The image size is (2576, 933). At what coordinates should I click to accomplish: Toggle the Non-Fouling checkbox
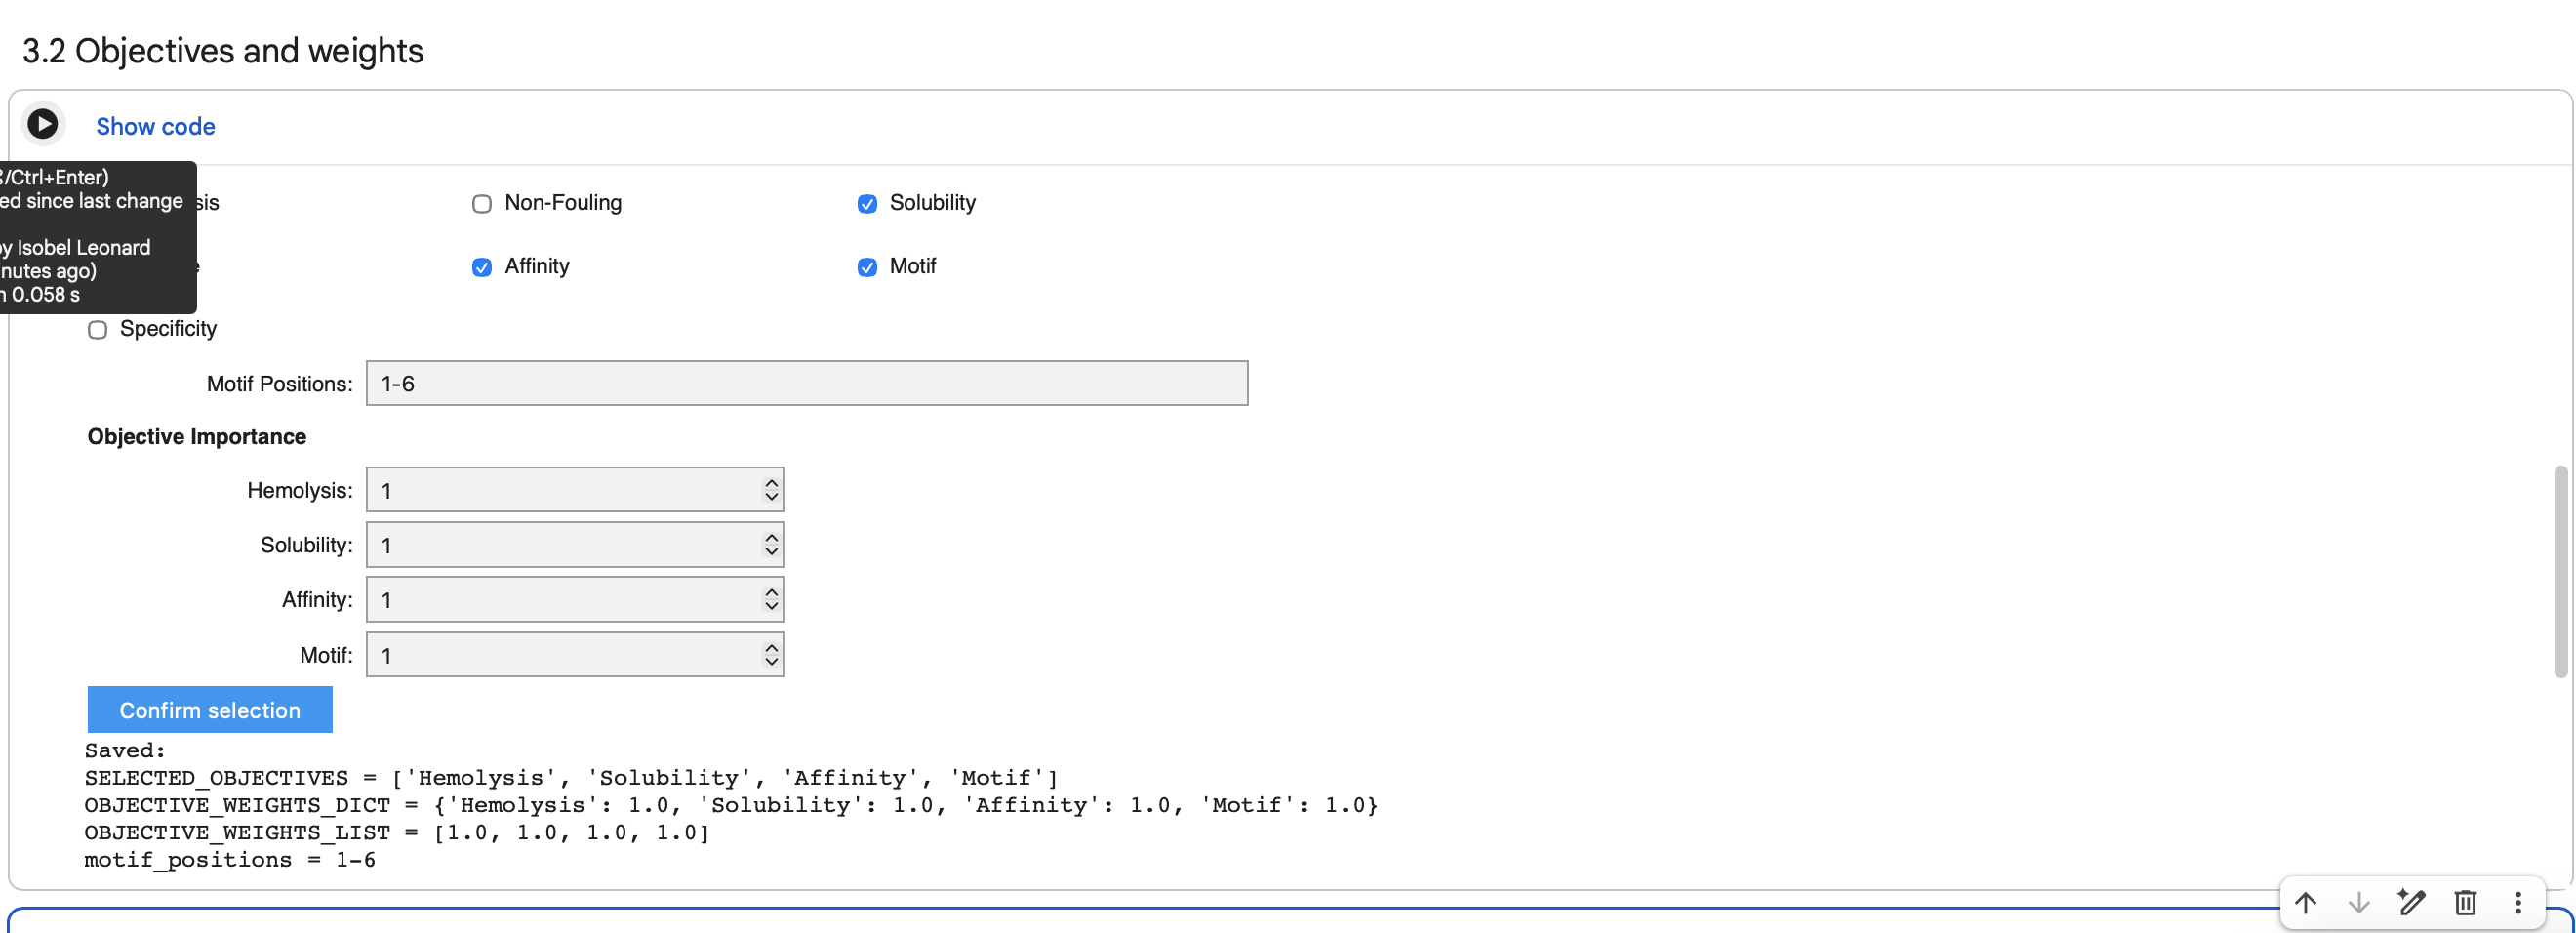click(482, 204)
